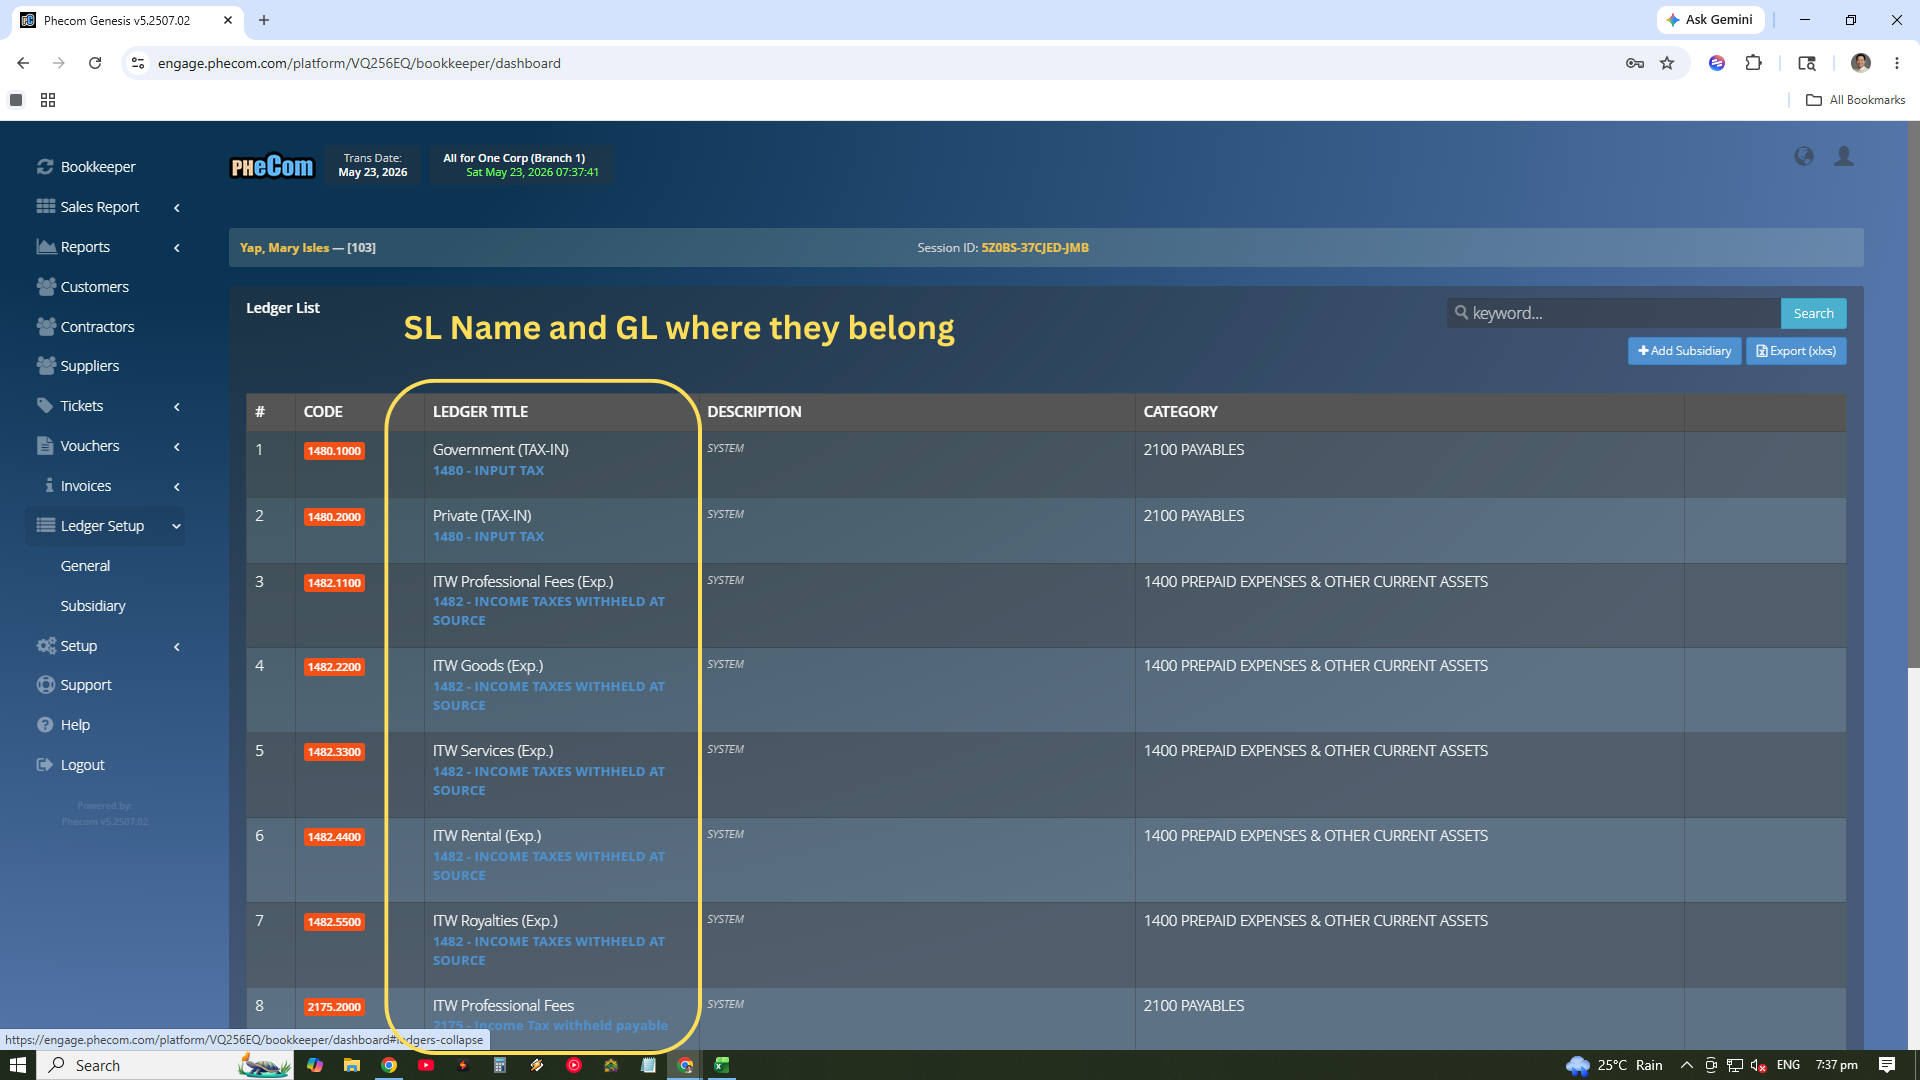The height and width of the screenshot is (1080, 1920).
Task: Click the Windows Start button
Action: click(x=18, y=1065)
